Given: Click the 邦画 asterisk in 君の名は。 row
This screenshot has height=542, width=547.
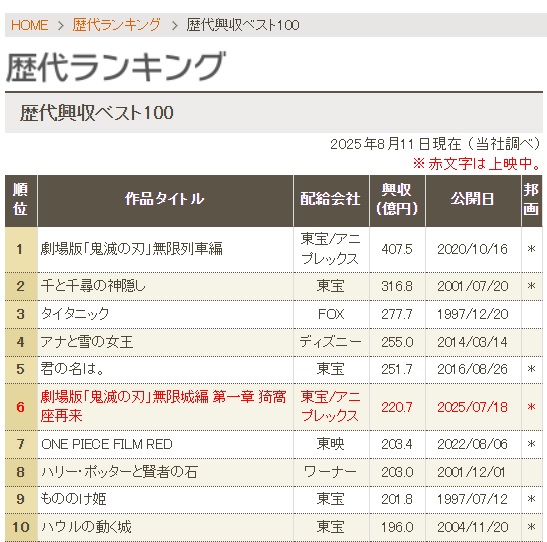Looking at the screenshot, I should (532, 369).
